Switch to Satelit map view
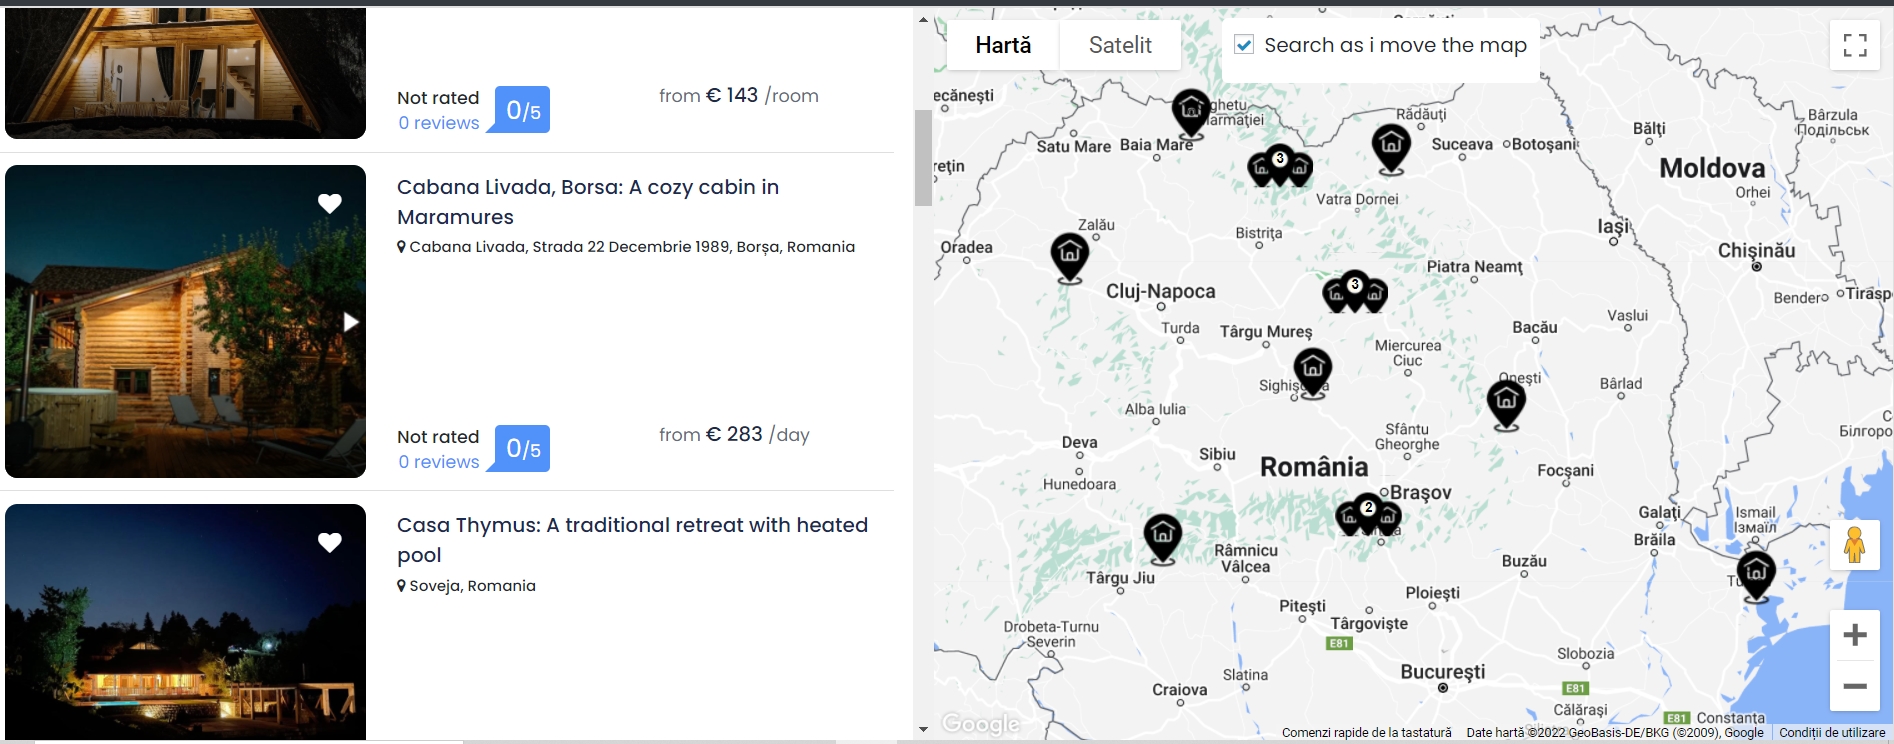This screenshot has height=744, width=1894. pos(1120,45)
